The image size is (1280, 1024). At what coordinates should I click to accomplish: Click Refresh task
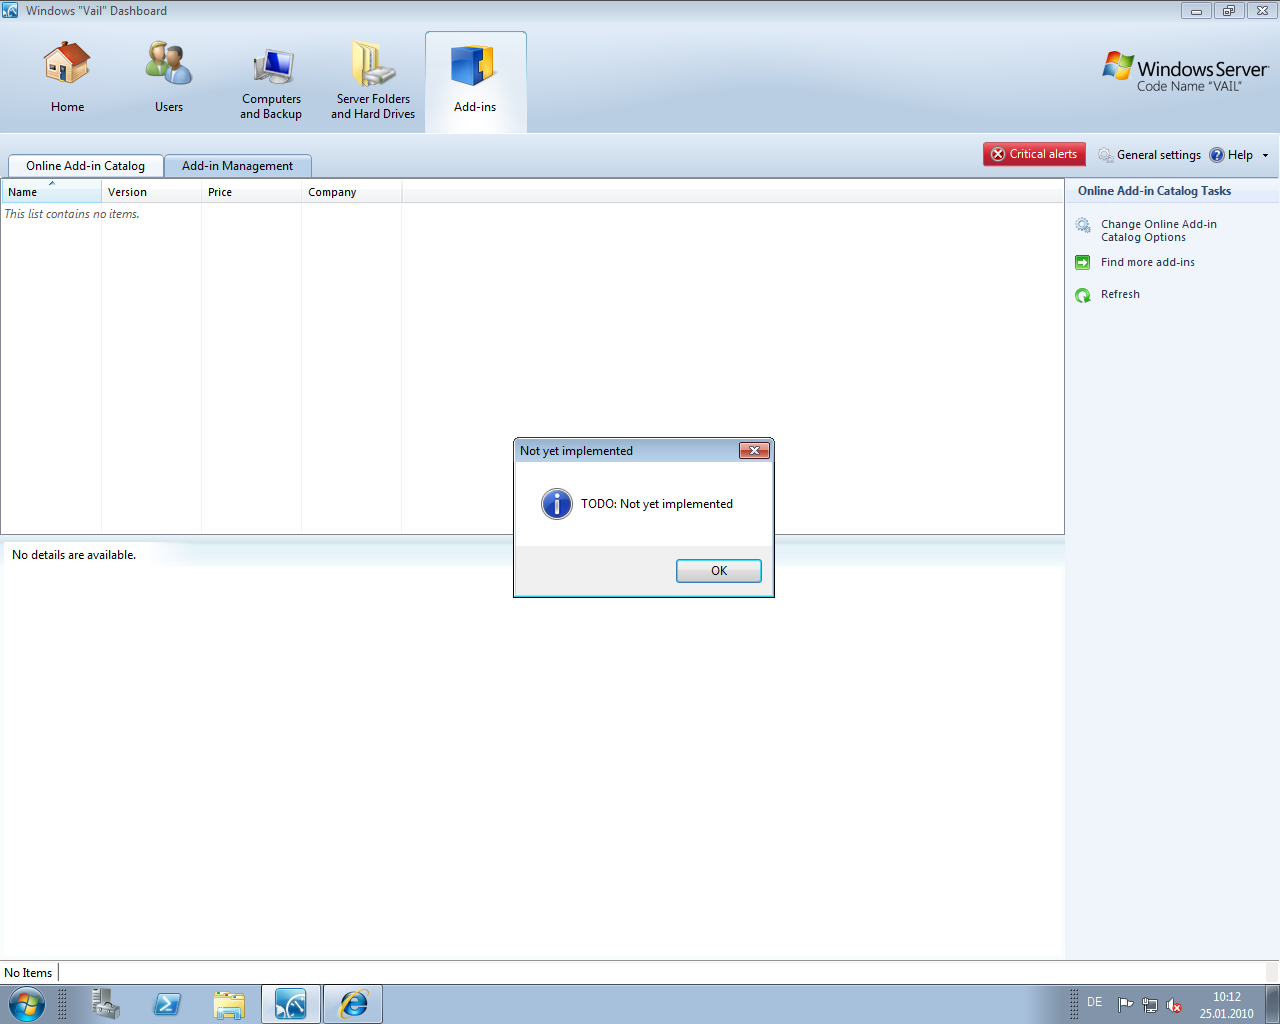(x=1120, y=294)
